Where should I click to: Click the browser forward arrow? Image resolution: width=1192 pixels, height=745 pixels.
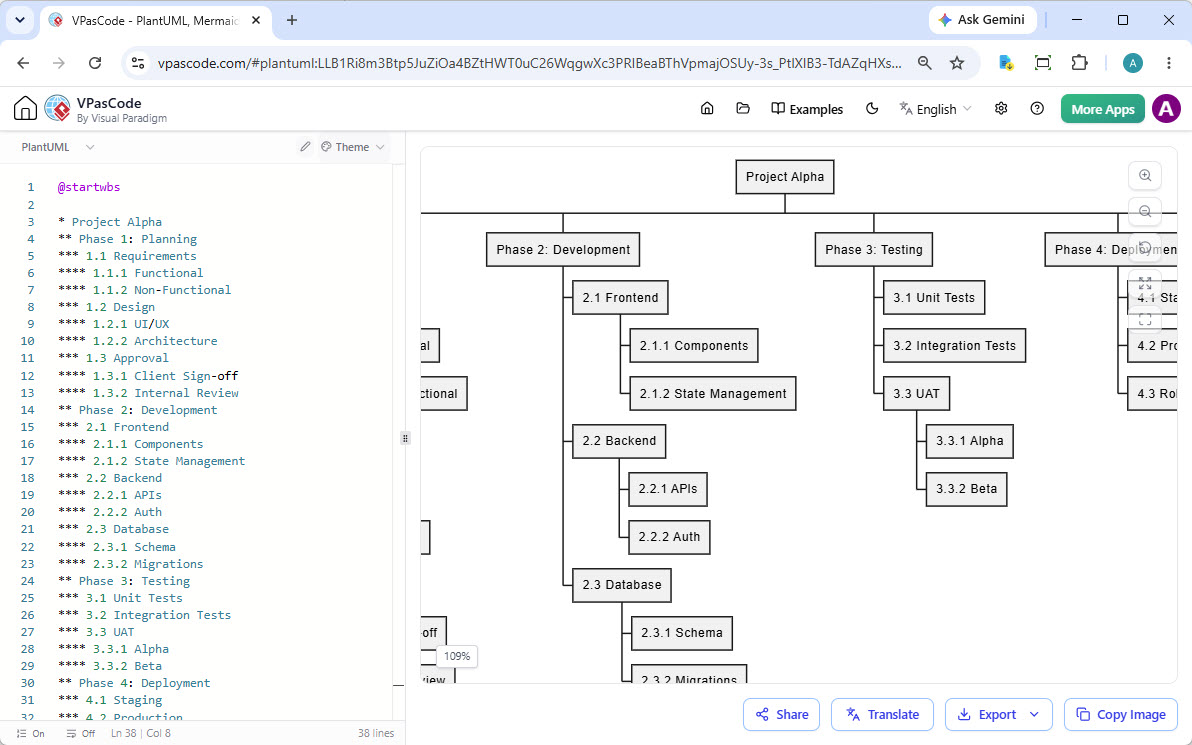pyautogui.click(x=59, y=63)
